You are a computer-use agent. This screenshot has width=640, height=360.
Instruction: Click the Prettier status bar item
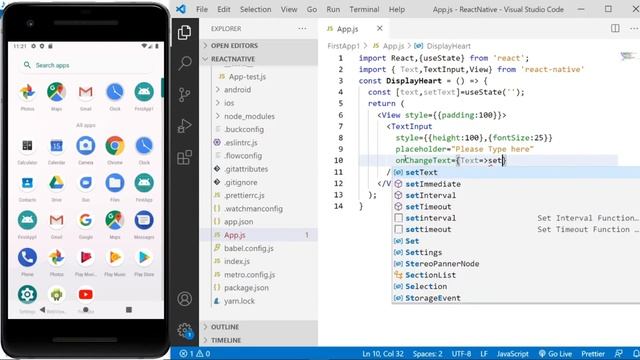593,353
